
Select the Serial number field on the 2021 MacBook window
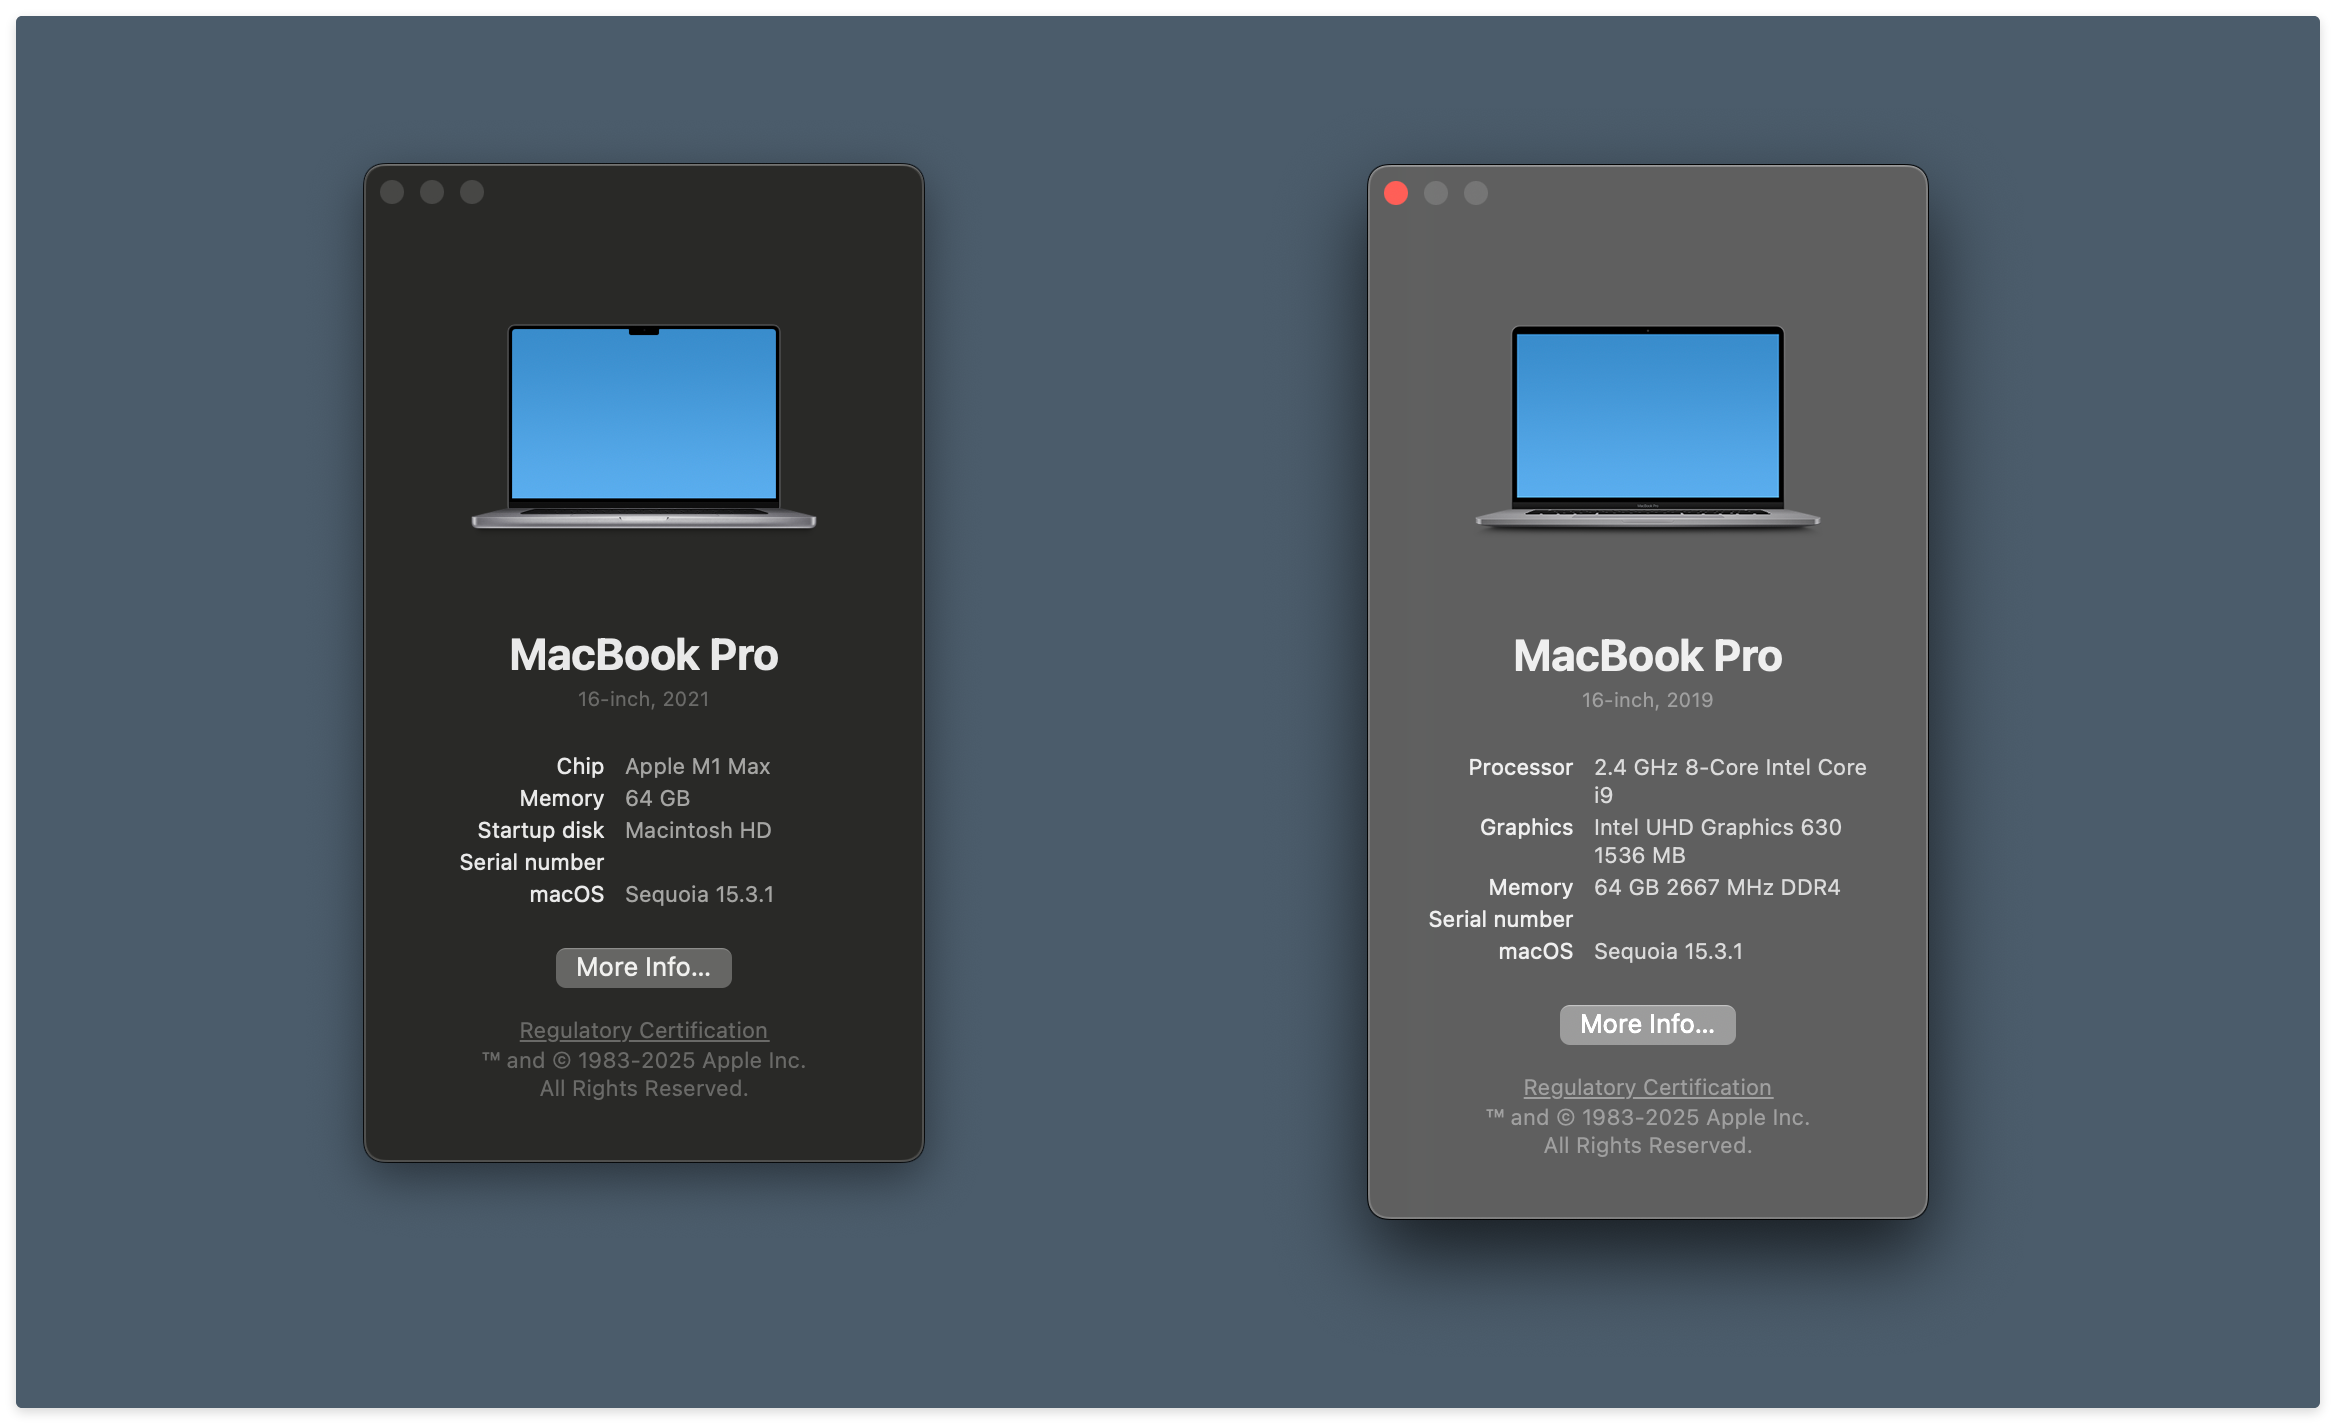point(531,862)
